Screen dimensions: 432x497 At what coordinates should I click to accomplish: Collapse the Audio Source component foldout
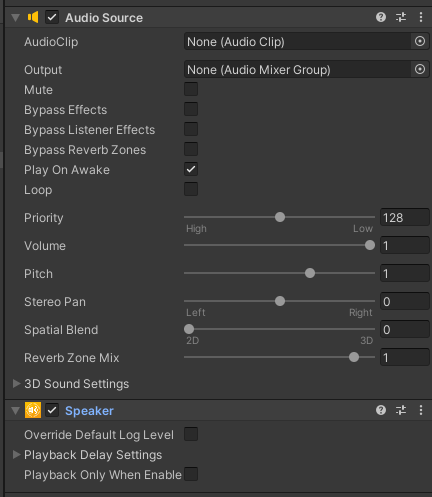click(x=15, y=17)
